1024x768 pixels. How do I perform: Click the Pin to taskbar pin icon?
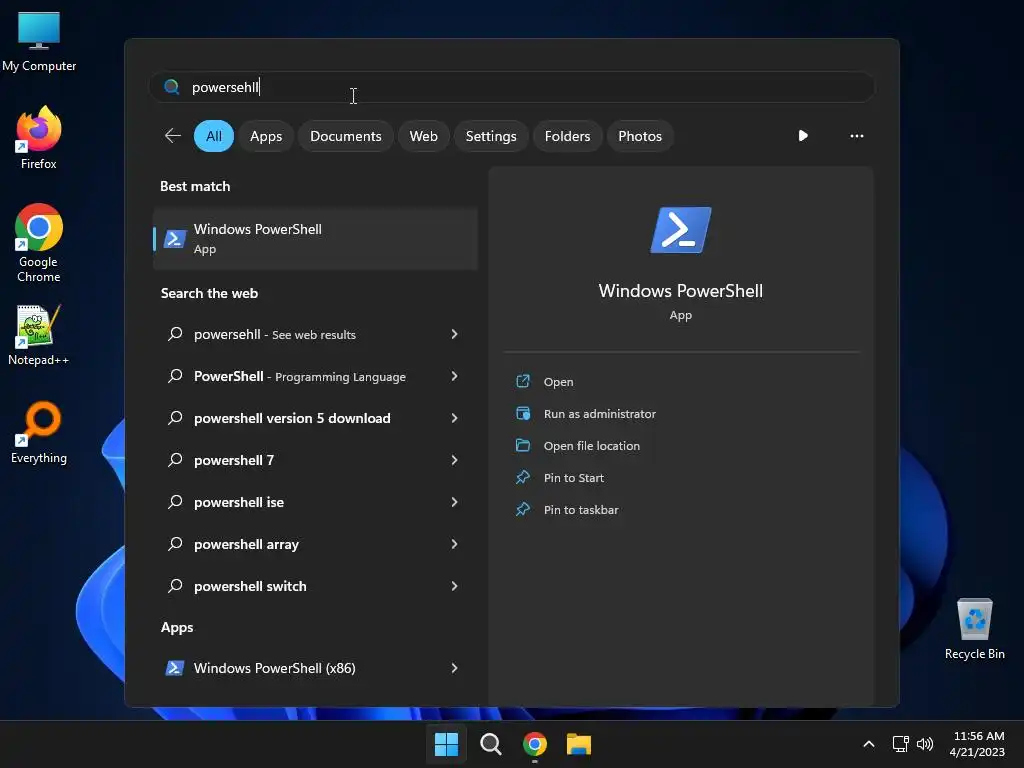[x=523, y=509]
